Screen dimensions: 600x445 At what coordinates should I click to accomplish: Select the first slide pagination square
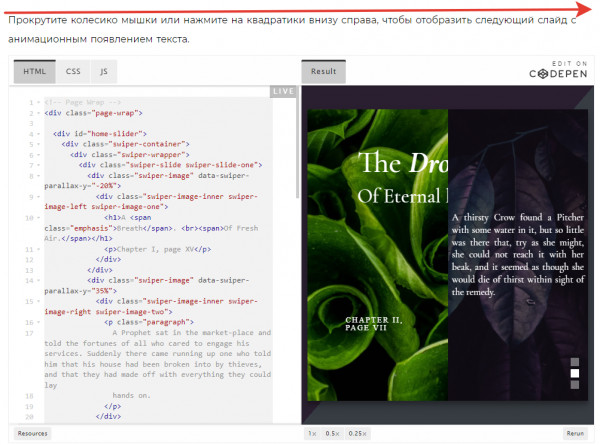[575, 362]
